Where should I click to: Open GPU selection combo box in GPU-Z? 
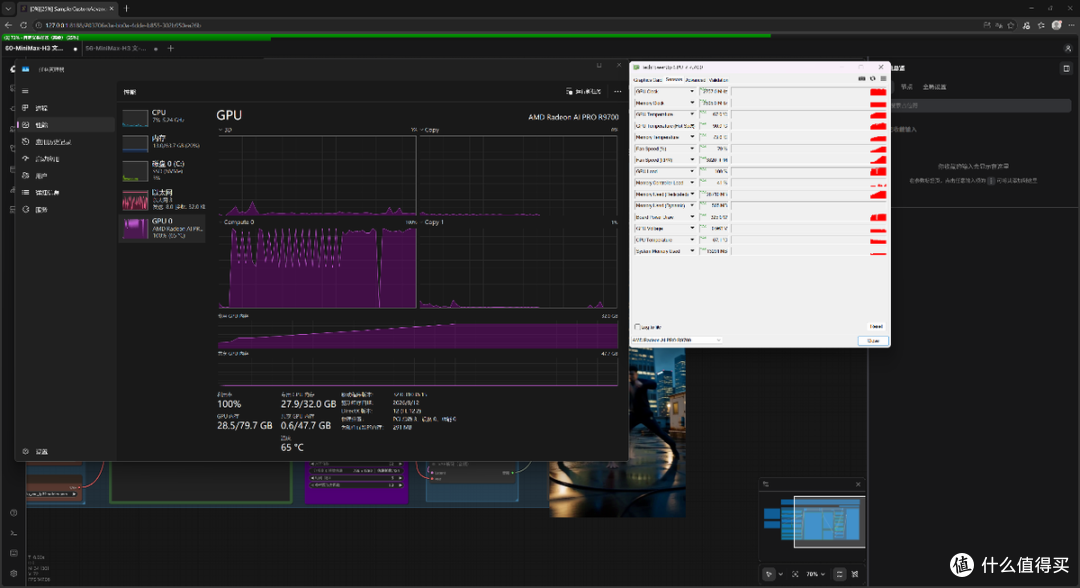pyautogui.click(x=676, y=340)
